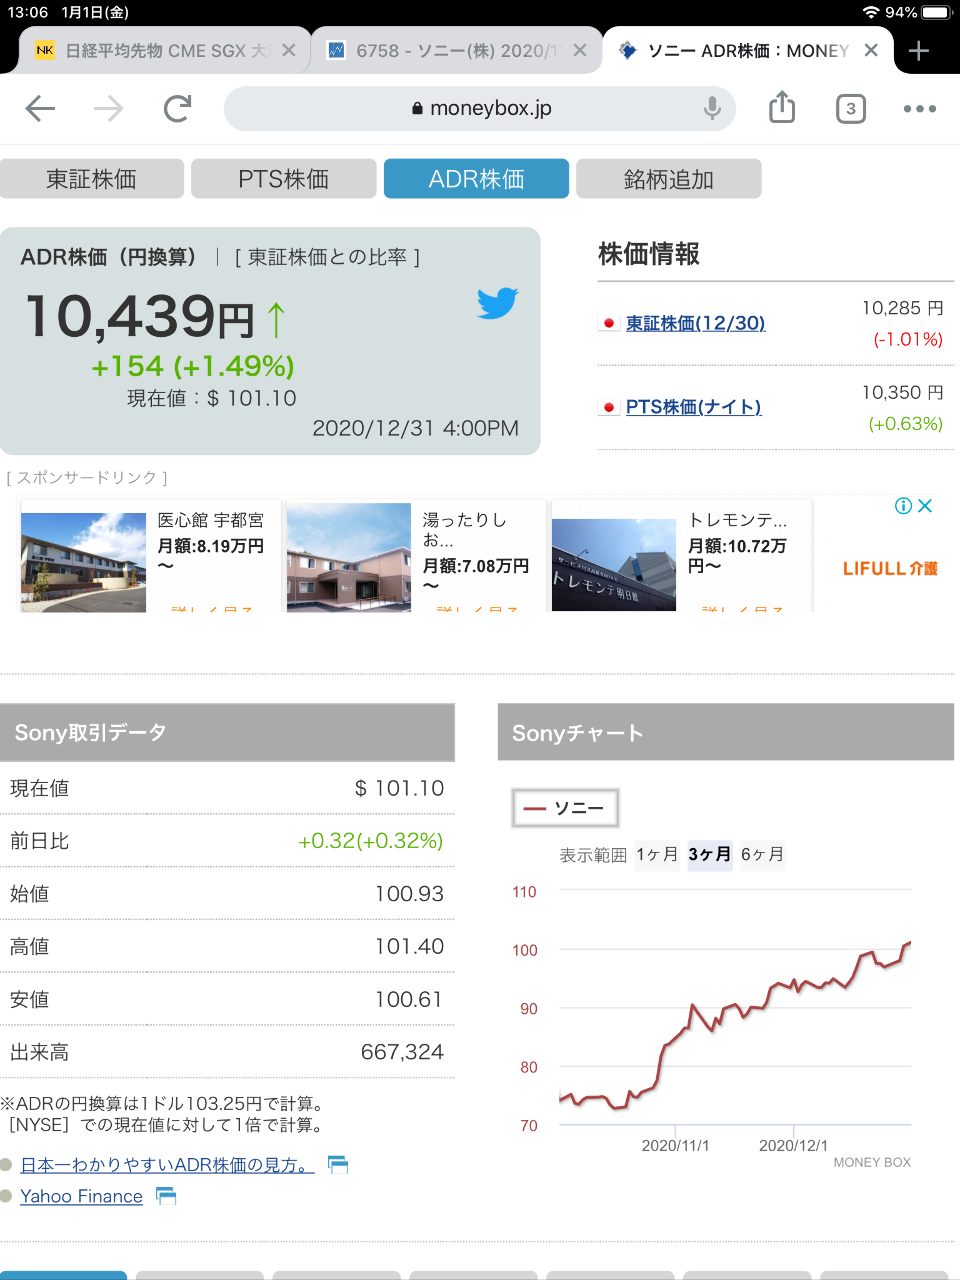Tap the browser back arrow
Viewport: 960px width, 1280px height.
(x=40, y=108)
